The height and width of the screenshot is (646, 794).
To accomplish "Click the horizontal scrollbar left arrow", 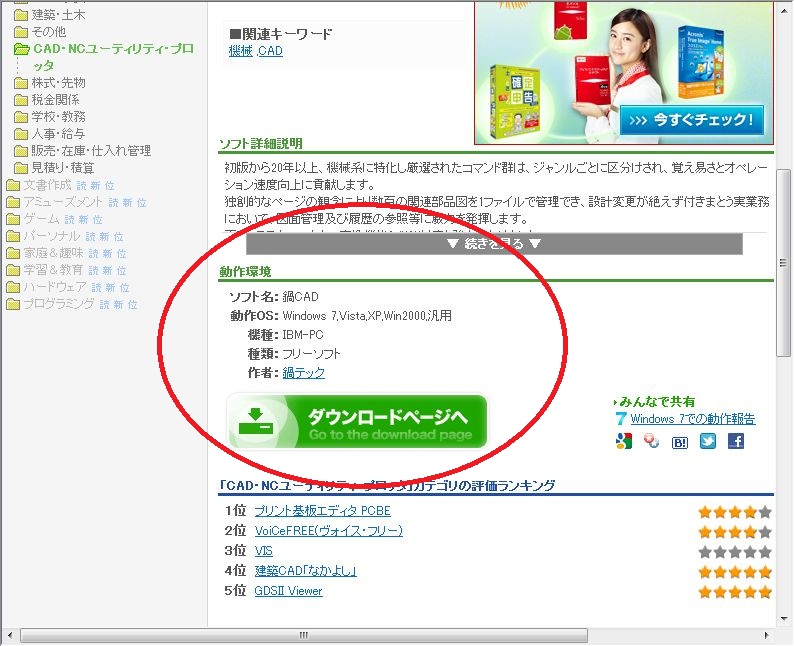I will (x=10, y=635).
